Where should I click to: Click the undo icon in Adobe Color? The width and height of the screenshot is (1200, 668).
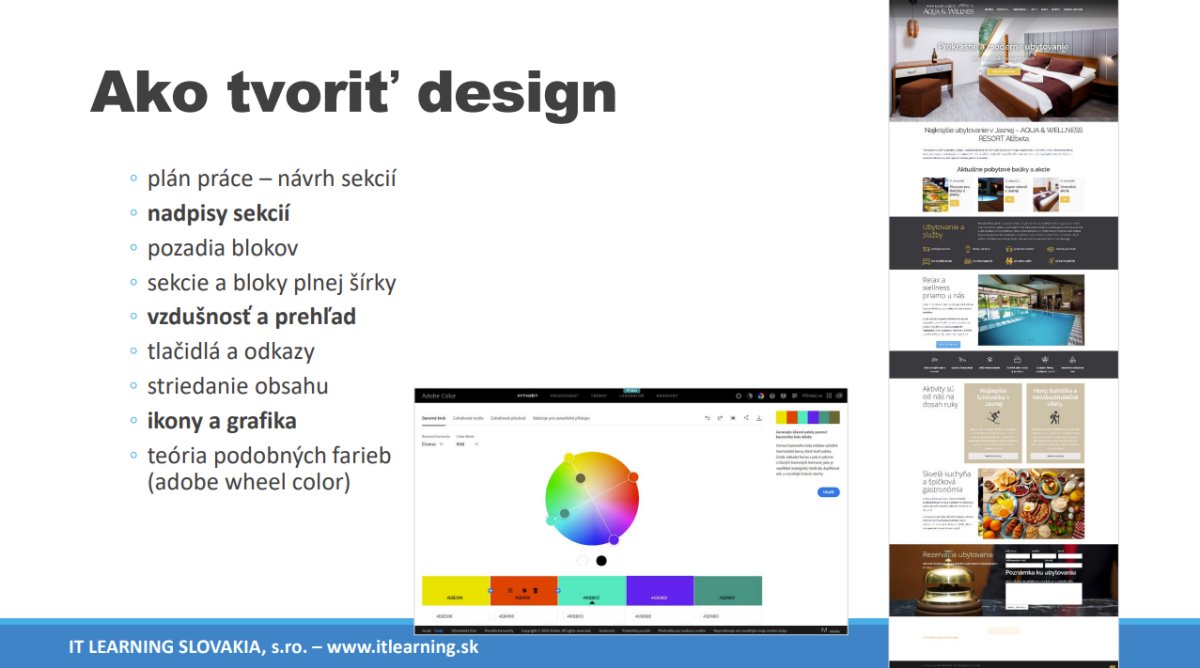[x=708, y=418]
